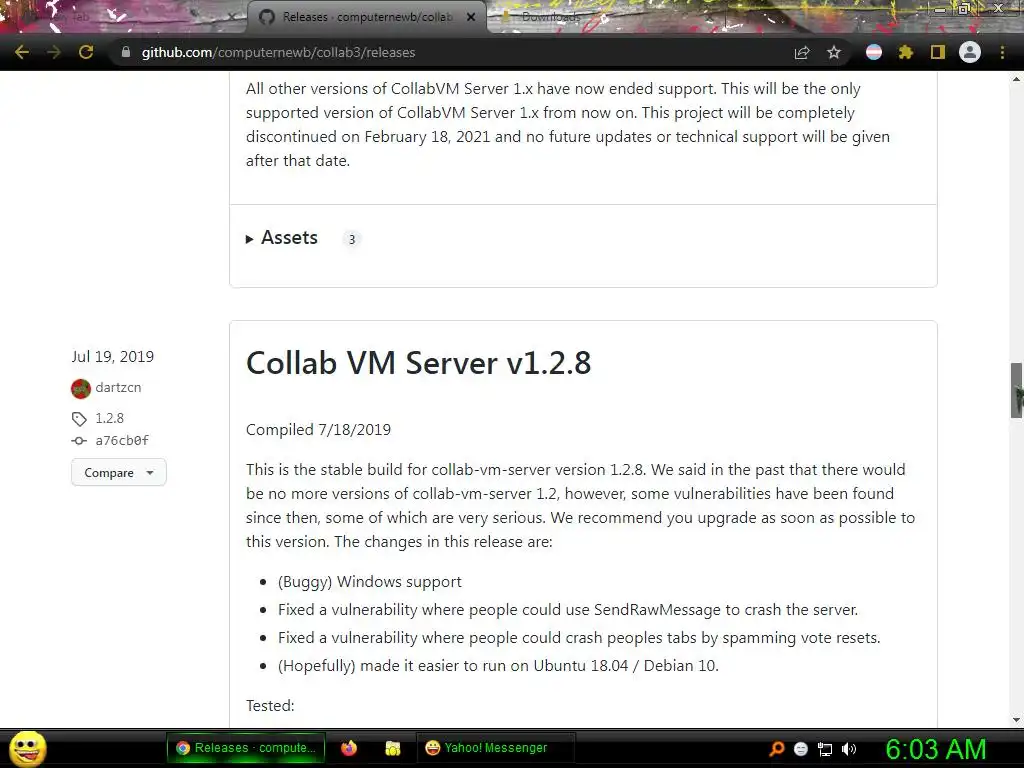Go forward with browser forward arrow

[54, 52]
